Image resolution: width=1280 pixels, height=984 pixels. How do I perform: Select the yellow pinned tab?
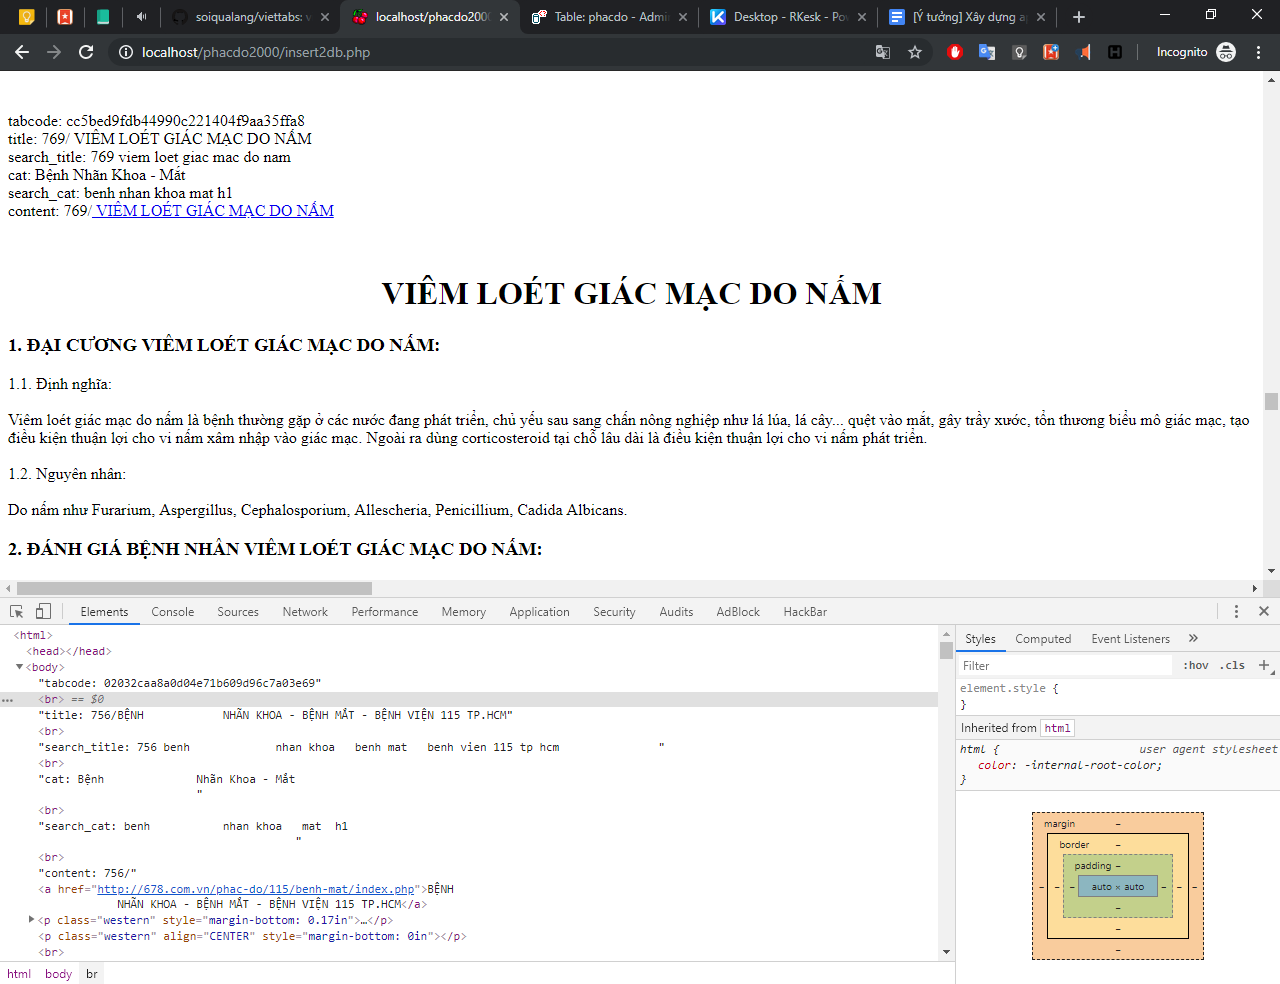27,17
